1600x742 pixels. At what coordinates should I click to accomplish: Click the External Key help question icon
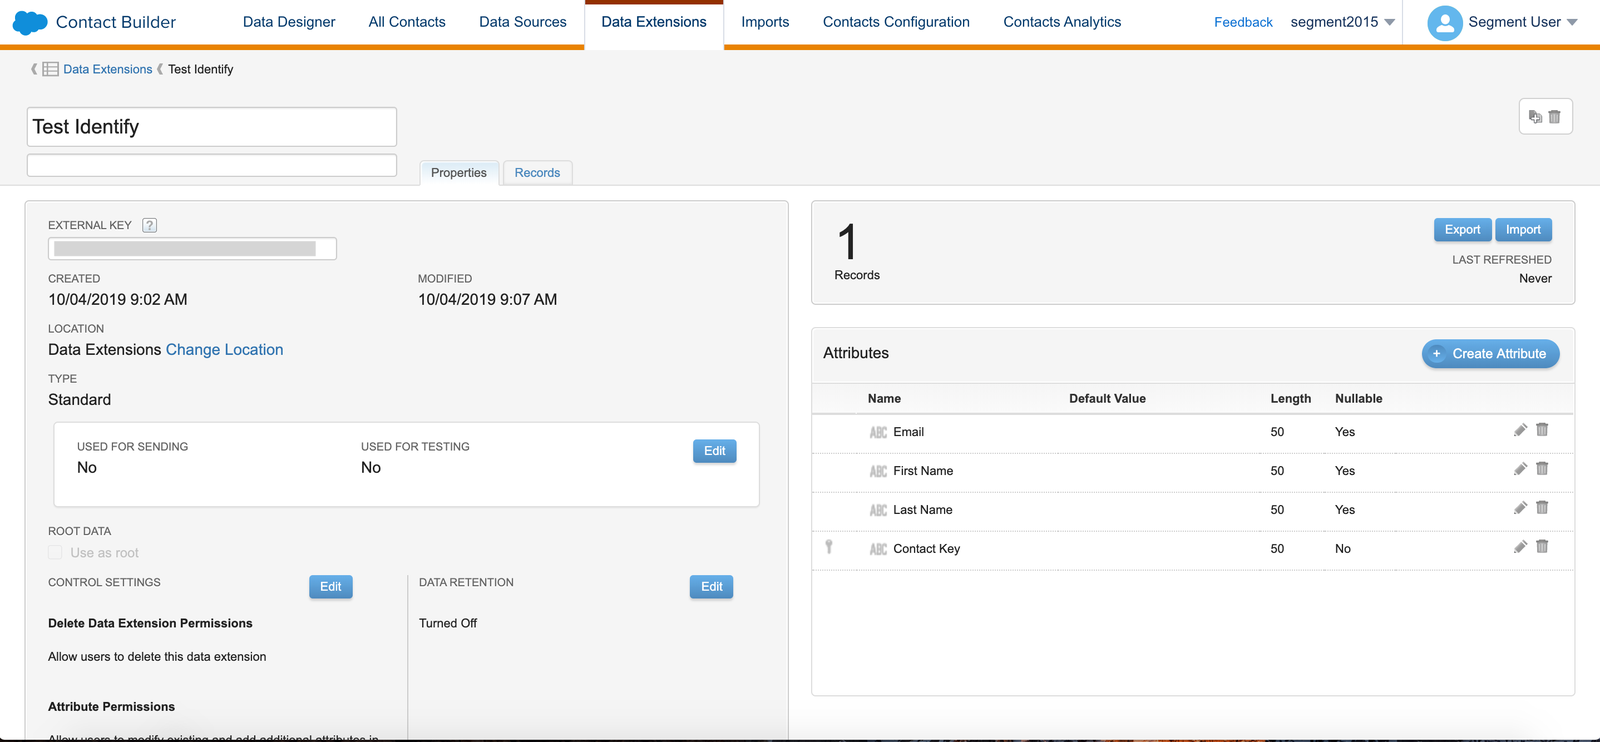pos(150,225)
